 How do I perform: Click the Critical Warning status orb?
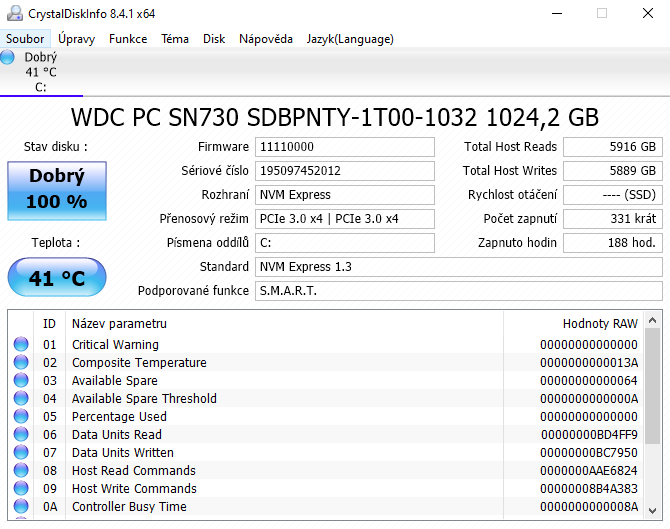click(21, 345)
